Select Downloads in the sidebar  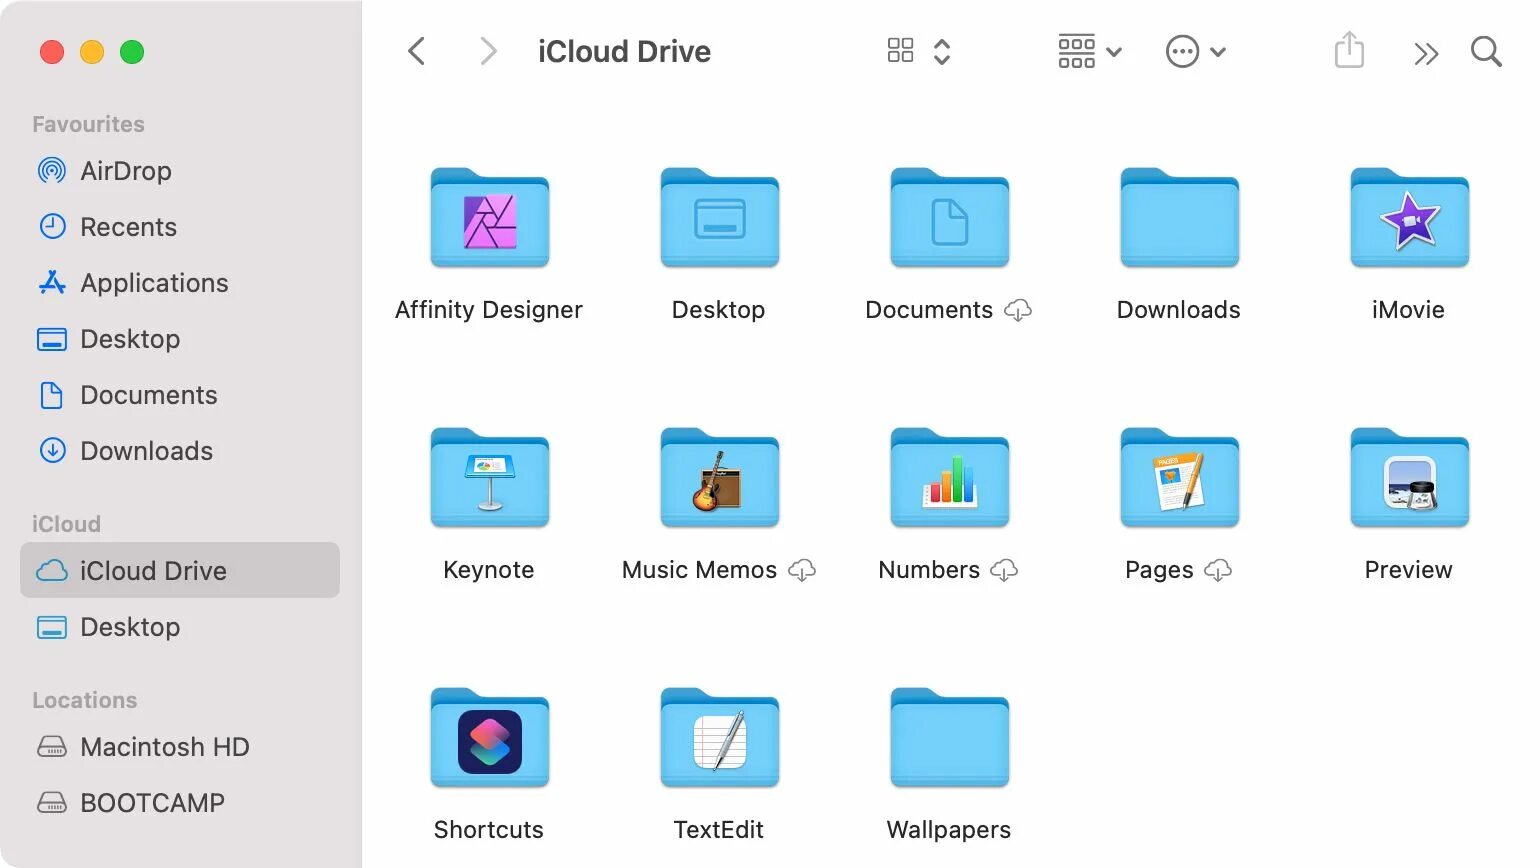[x=180, y=451]
